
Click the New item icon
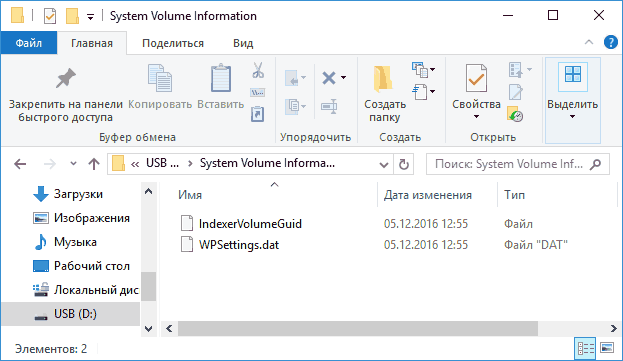click(x=420, y=70)
